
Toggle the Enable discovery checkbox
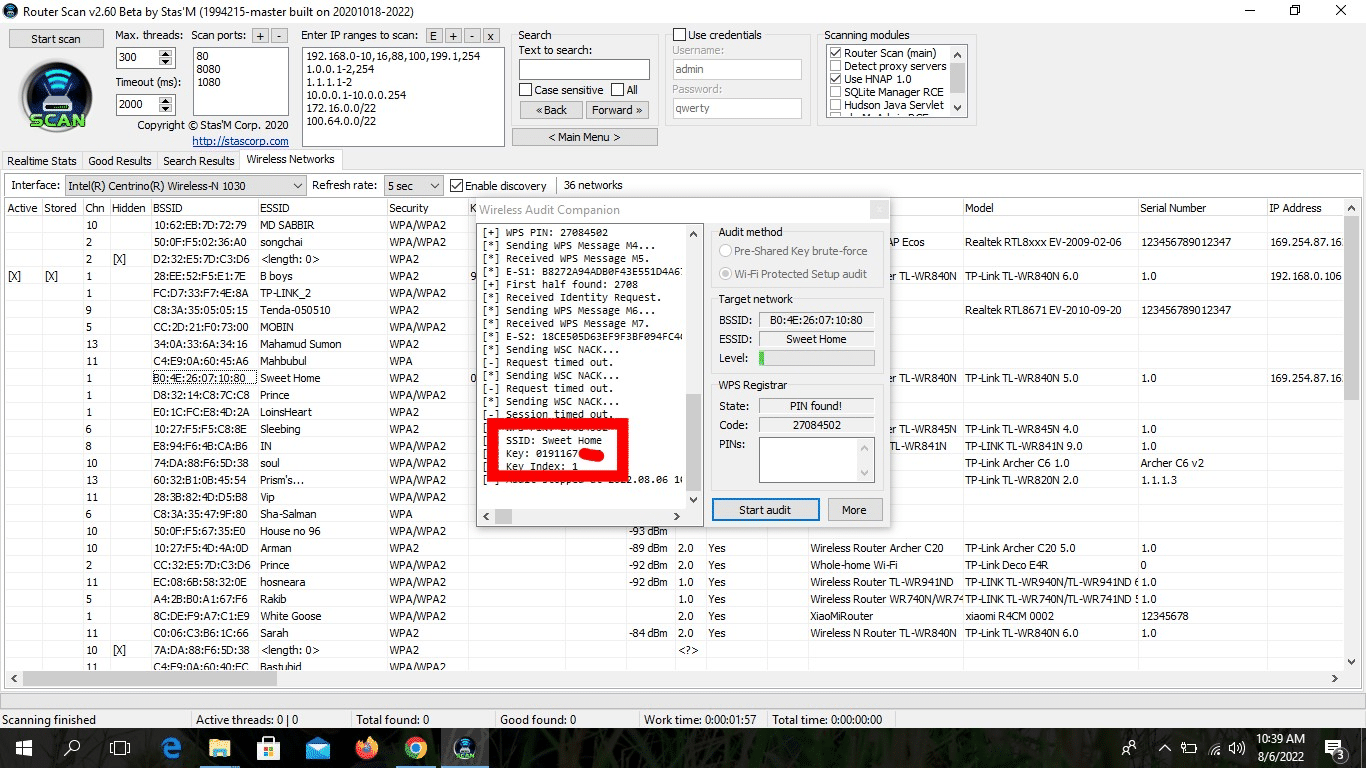[457, 186]
